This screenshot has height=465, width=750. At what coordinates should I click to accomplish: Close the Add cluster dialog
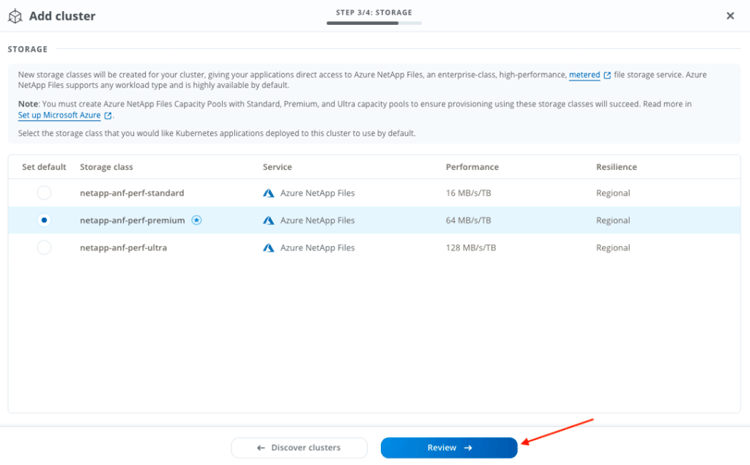730,16
